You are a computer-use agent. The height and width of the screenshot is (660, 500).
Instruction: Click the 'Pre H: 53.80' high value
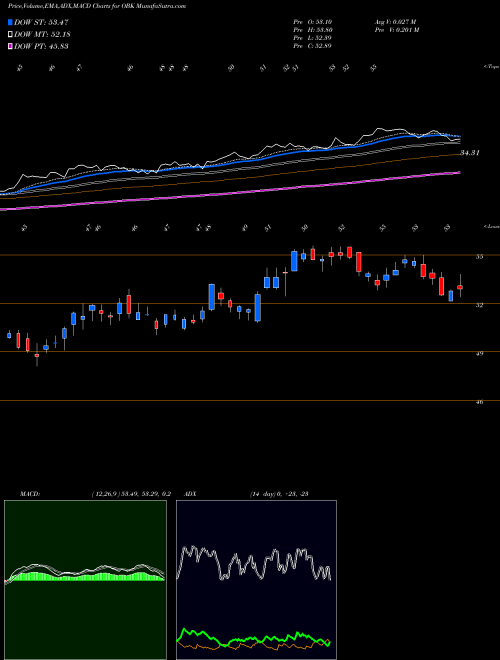pos(312,30)
